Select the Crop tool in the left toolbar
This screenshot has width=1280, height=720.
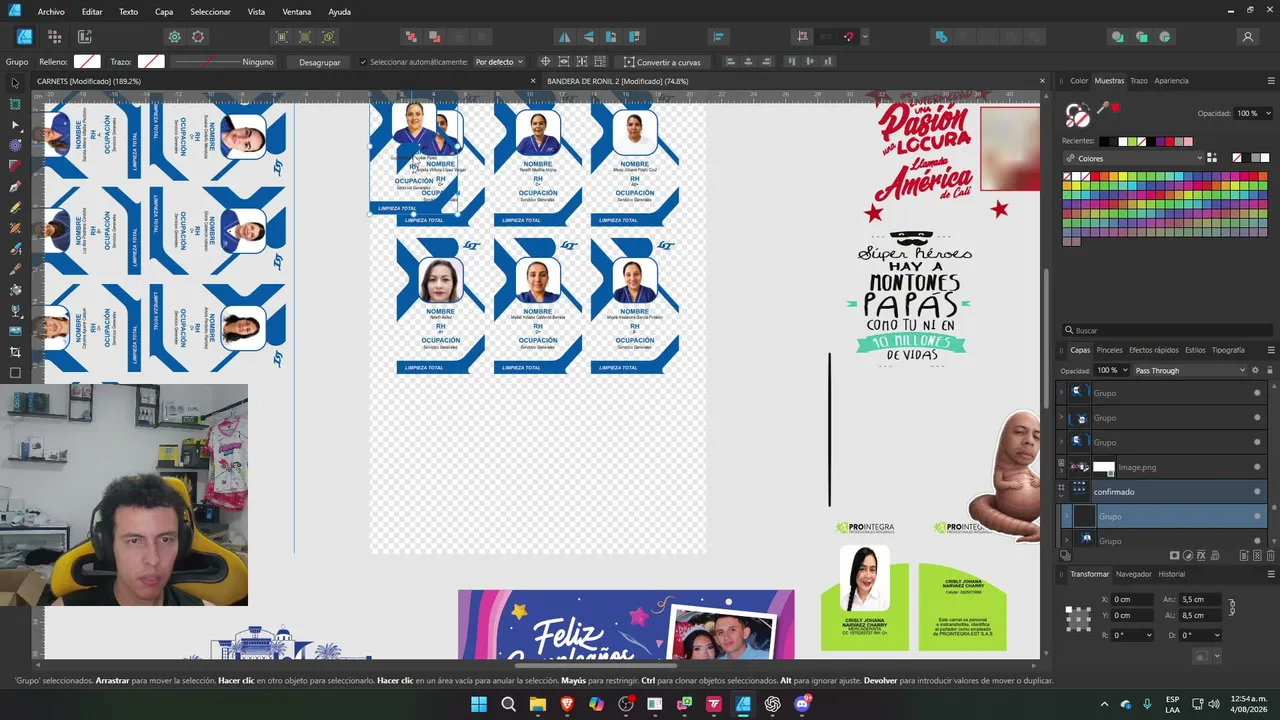tap(15, 352)
